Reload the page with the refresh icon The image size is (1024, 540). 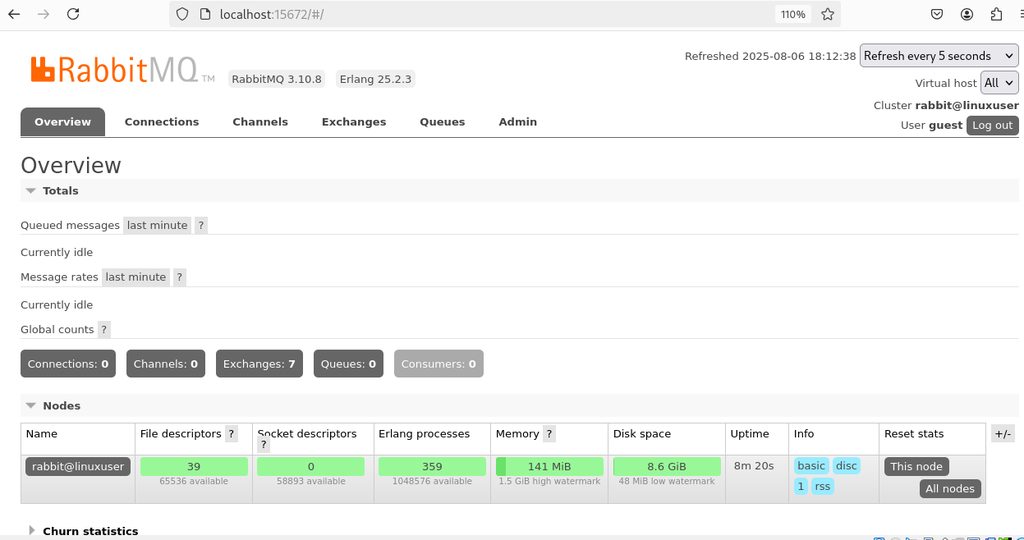pos(73,14)
